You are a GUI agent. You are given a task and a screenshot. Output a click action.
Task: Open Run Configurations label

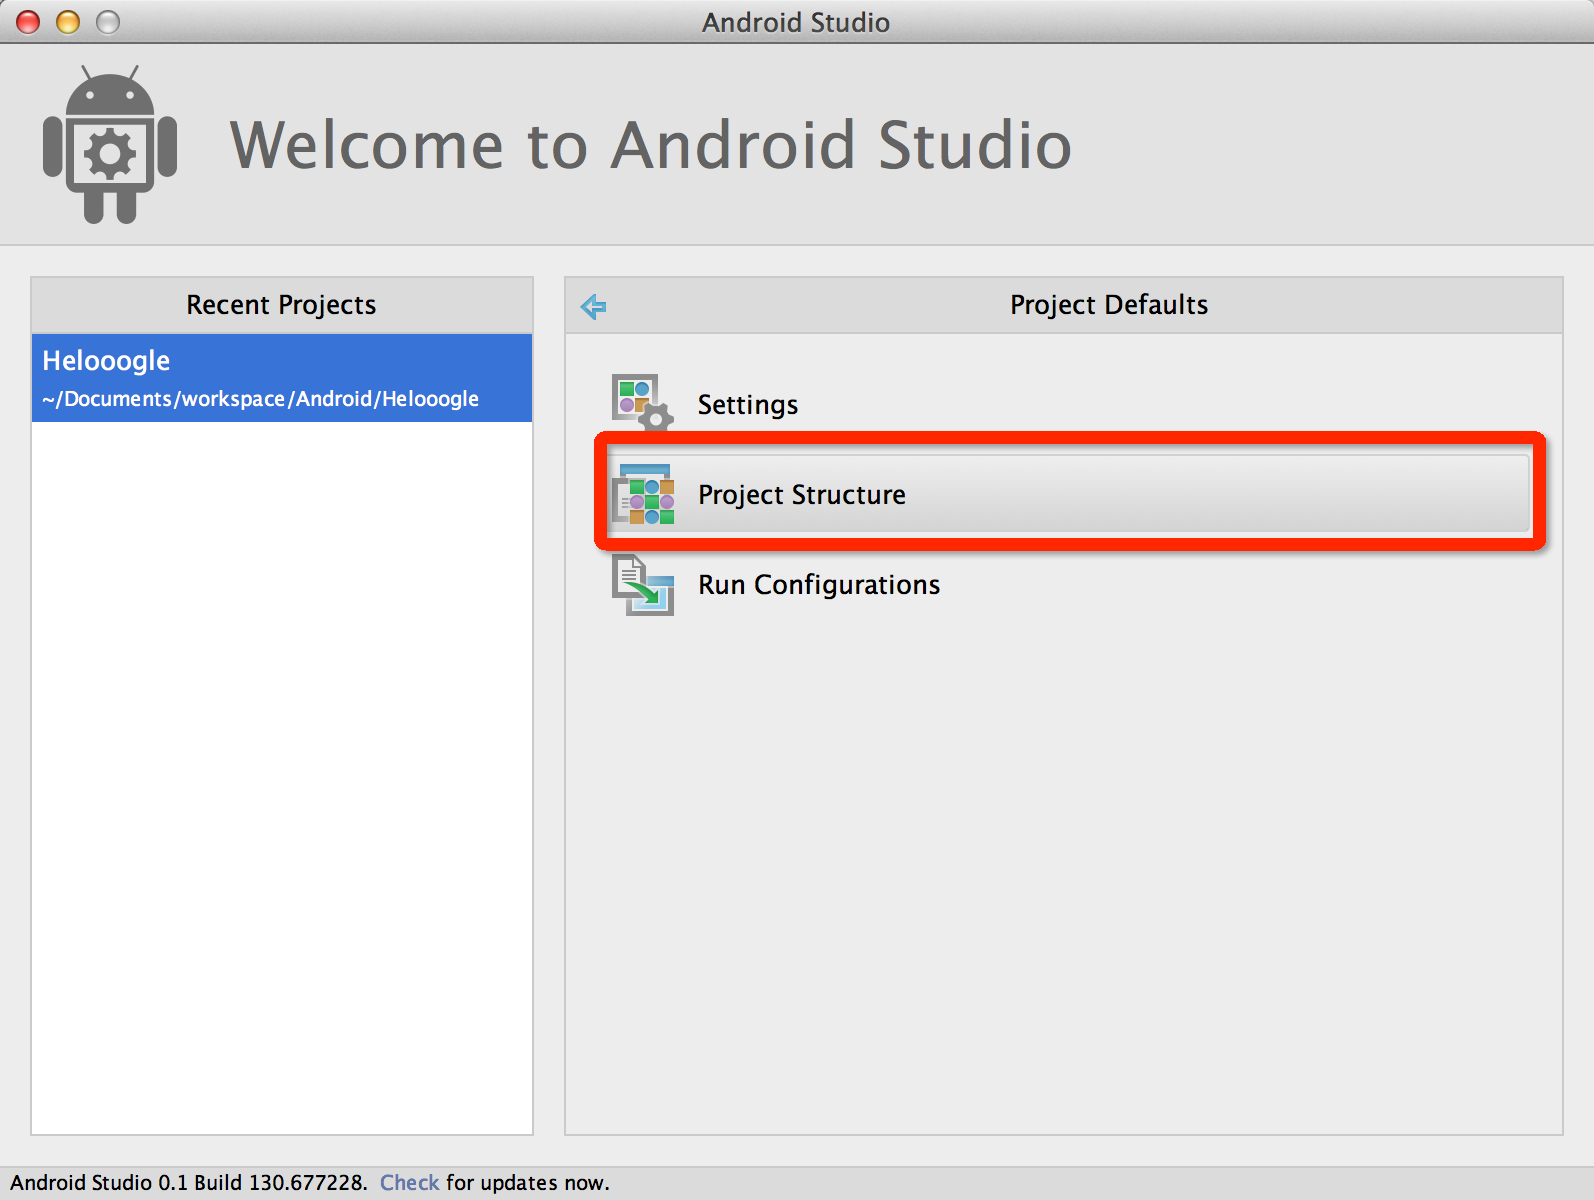click(x=819, y=585)
